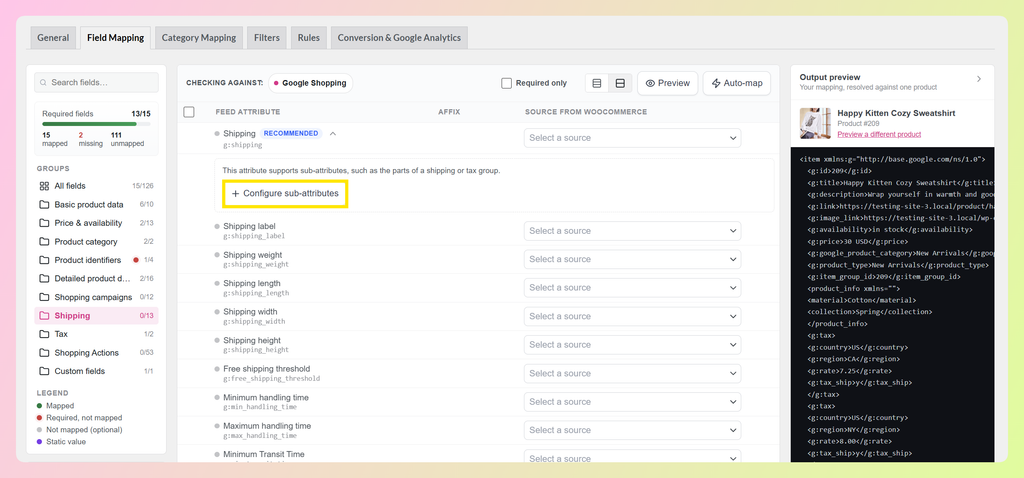Click the green Mapped legend dot

[40, 406]
